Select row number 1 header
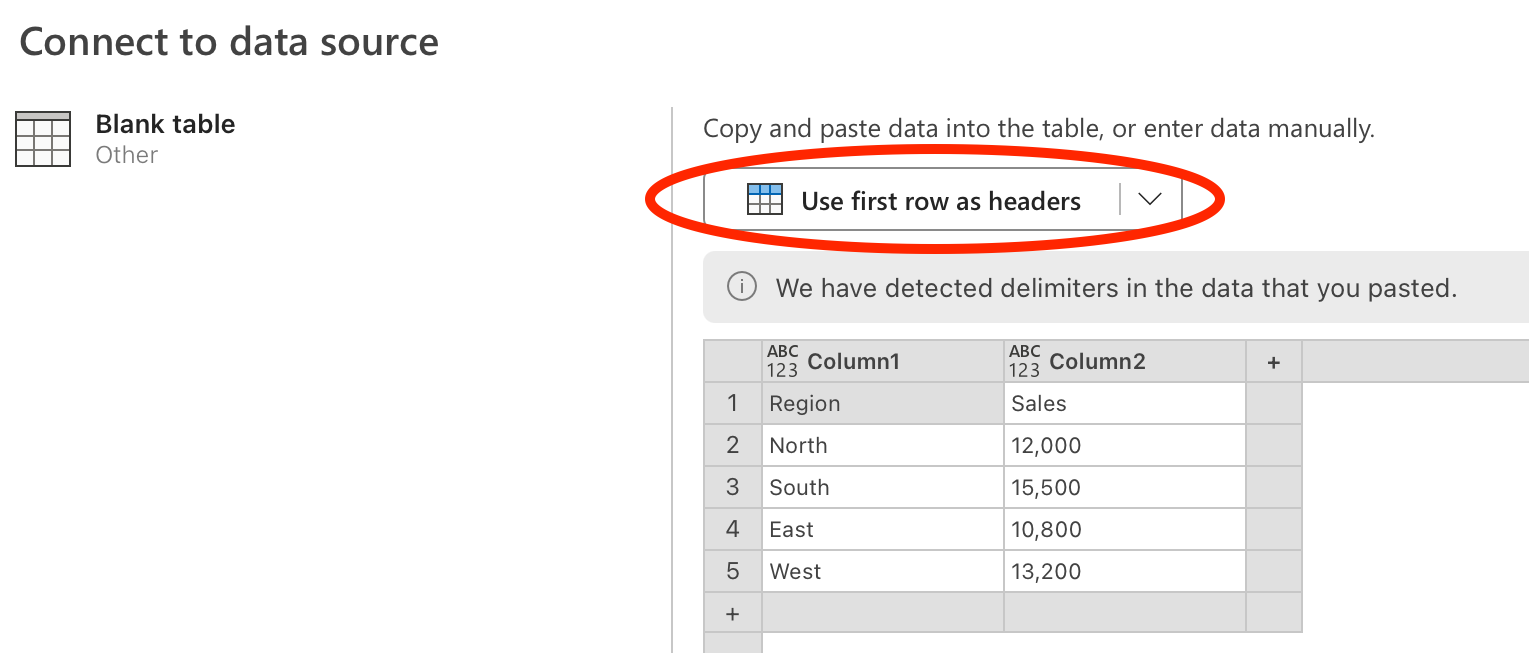 pyautogui.click(x=732, y=403)
